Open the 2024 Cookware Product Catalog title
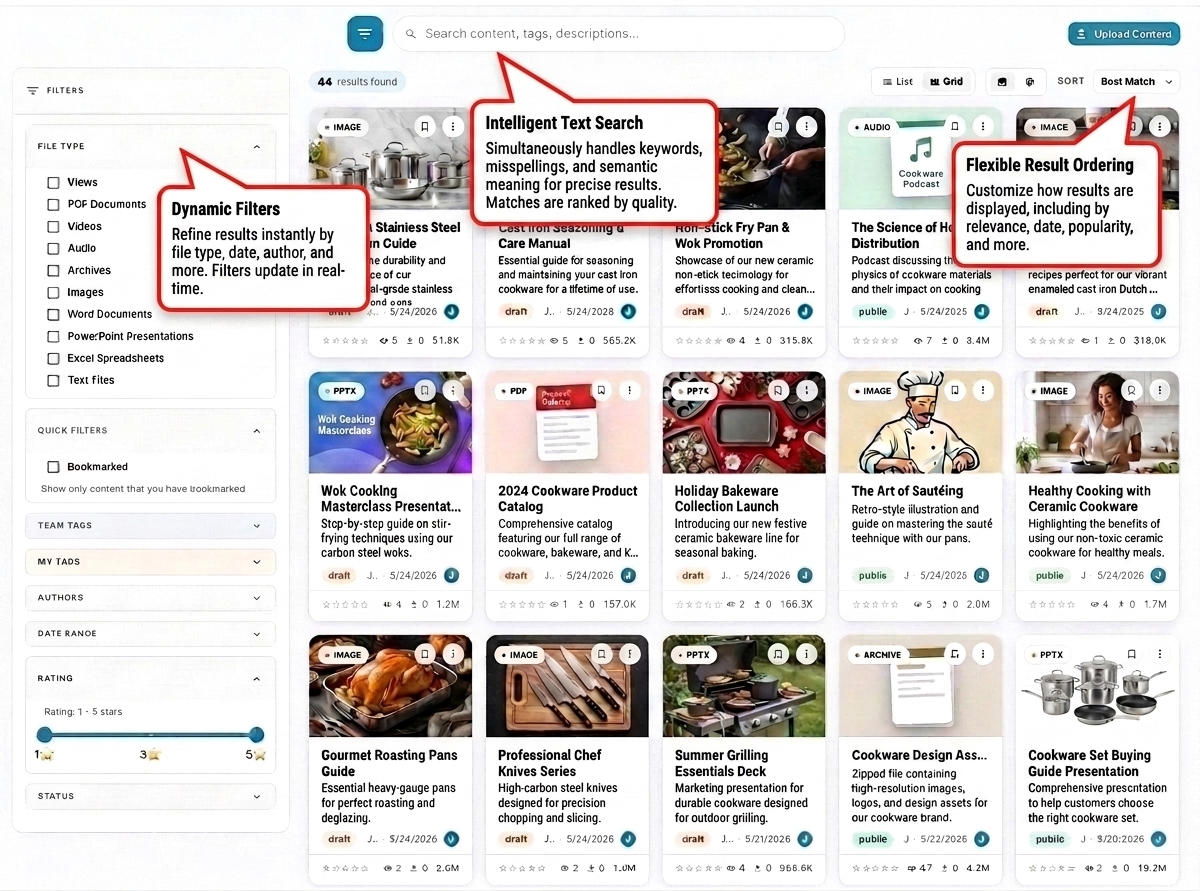The width and height of the screenshot is (1200, 891). tap(567, 499)
